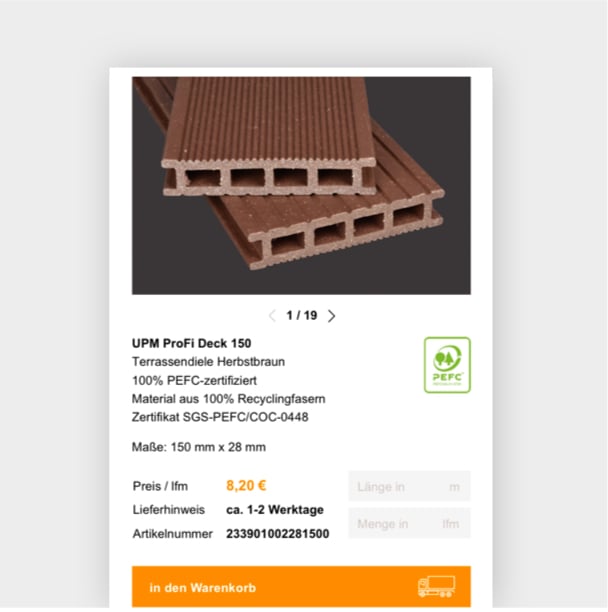The width and height of the screenshot is (608, 612).
Task: Focus the Länge in m field
Action: pos(409,486)
